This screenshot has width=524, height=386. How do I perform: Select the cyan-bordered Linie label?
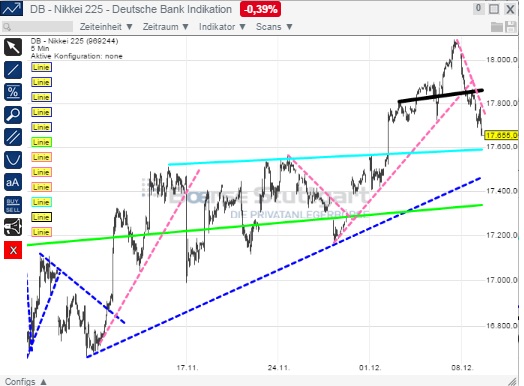(x=41, y=202)
